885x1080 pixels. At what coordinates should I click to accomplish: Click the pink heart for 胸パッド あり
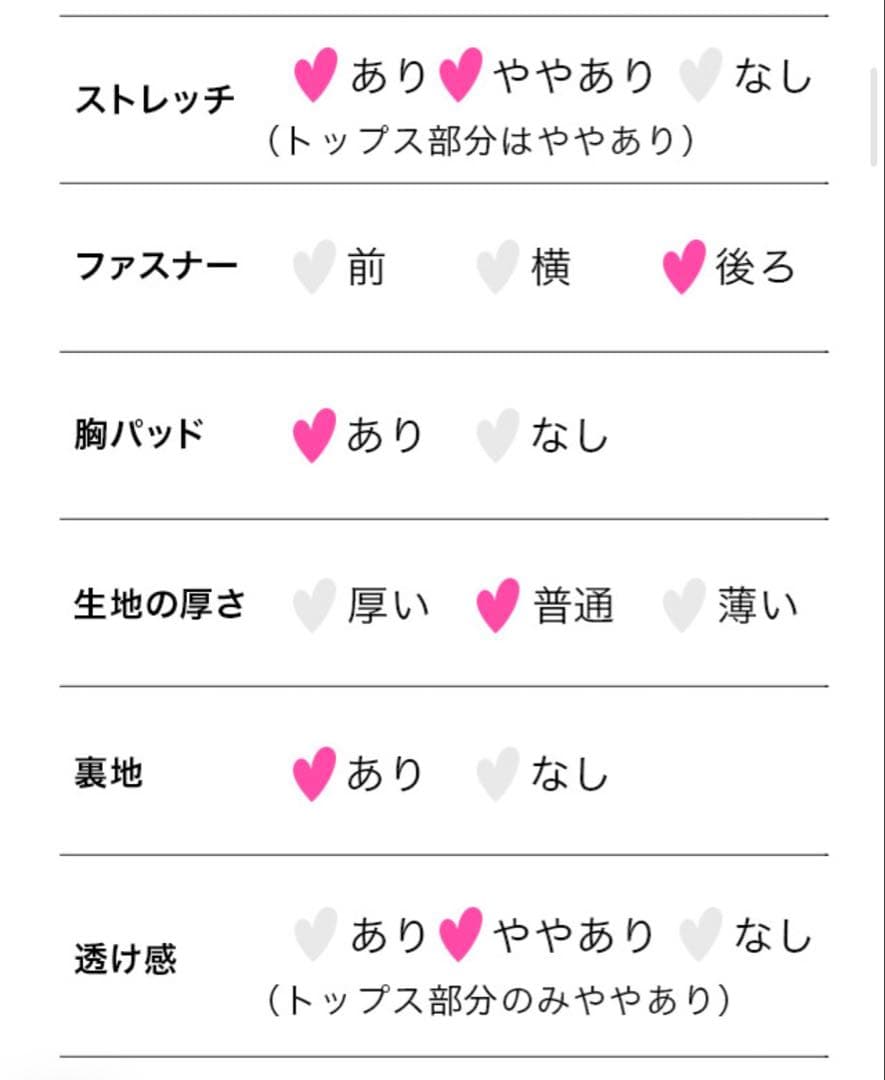(314, 436)
